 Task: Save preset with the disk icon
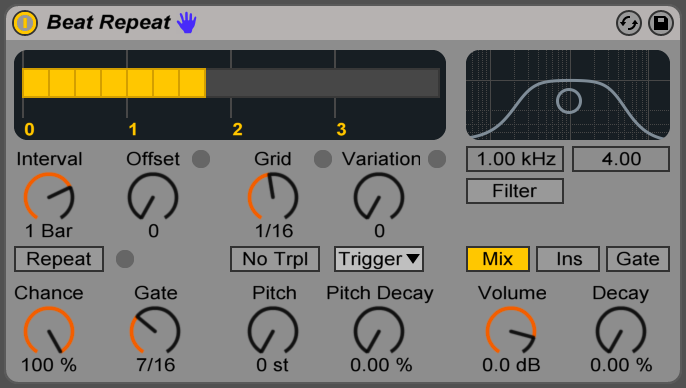click(x=661, y=23)
